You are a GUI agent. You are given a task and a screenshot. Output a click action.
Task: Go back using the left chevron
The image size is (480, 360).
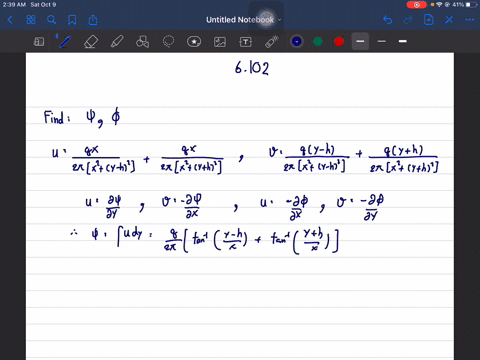pyautogui.click(x=10, y=20)
